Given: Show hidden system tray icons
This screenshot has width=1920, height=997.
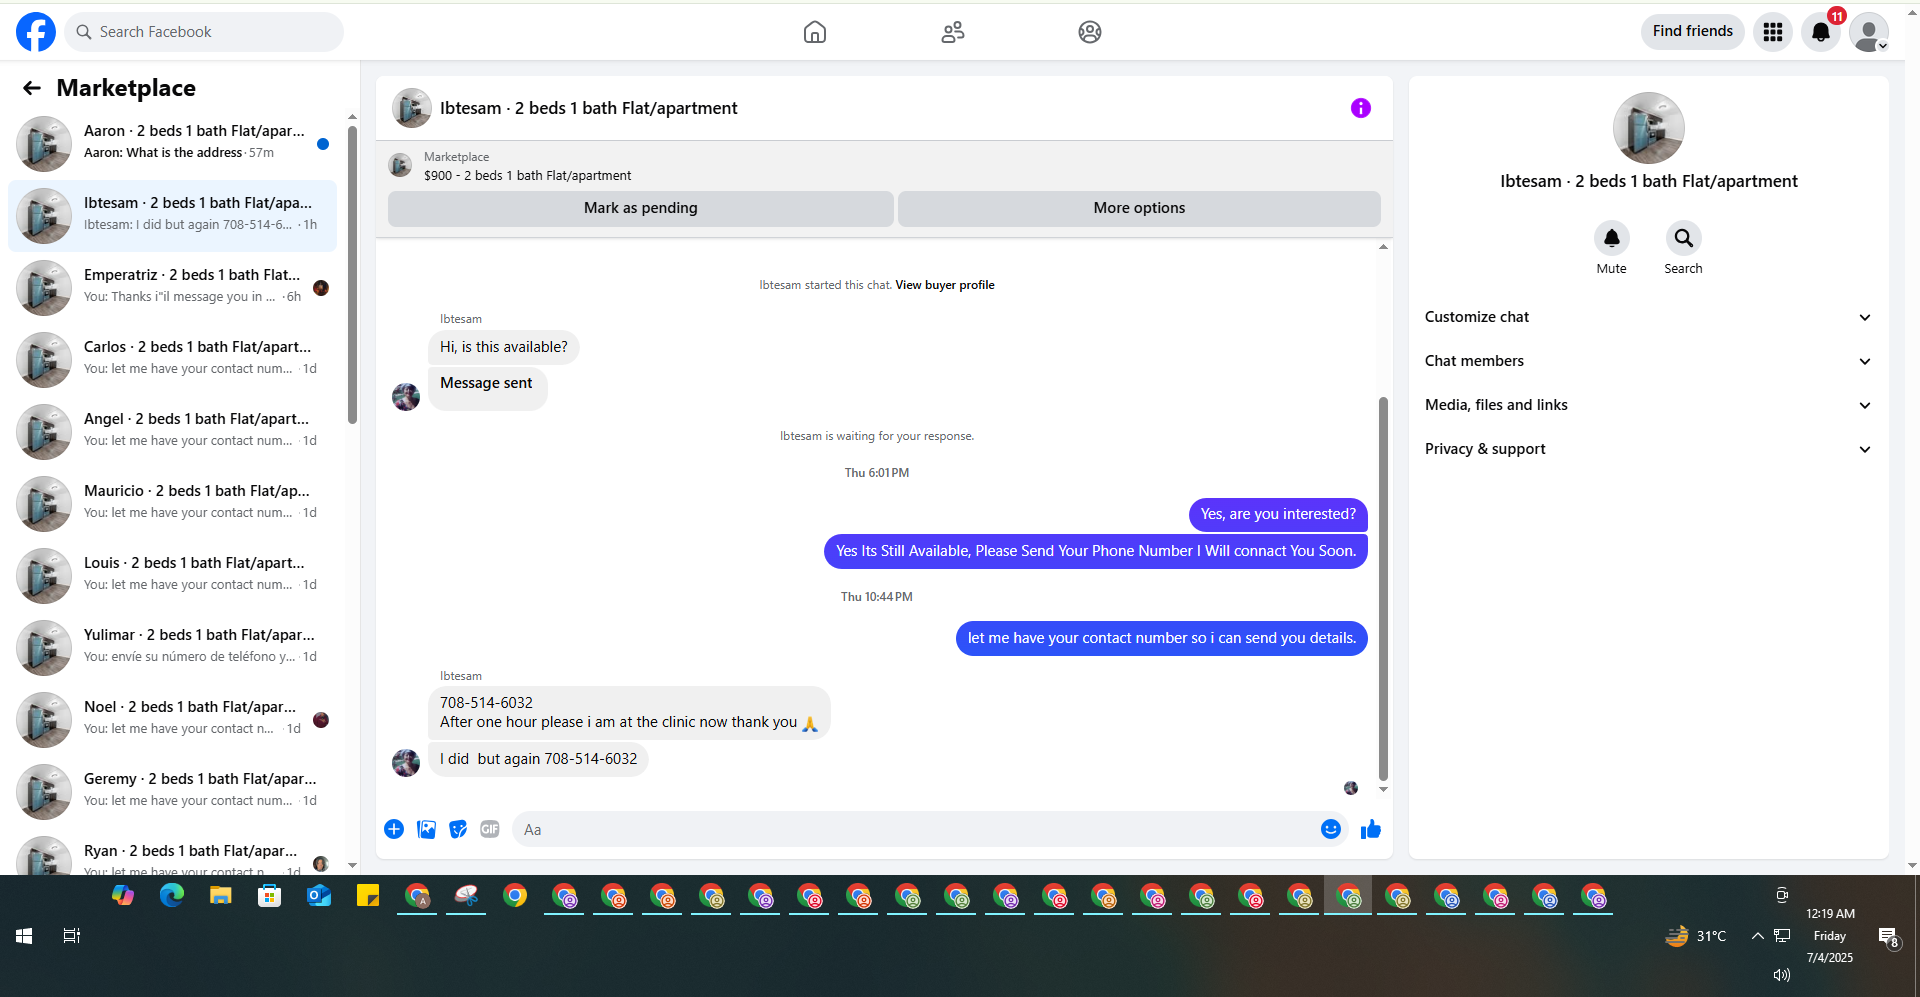Looking at the screenshot, I should pos(1757,936).
